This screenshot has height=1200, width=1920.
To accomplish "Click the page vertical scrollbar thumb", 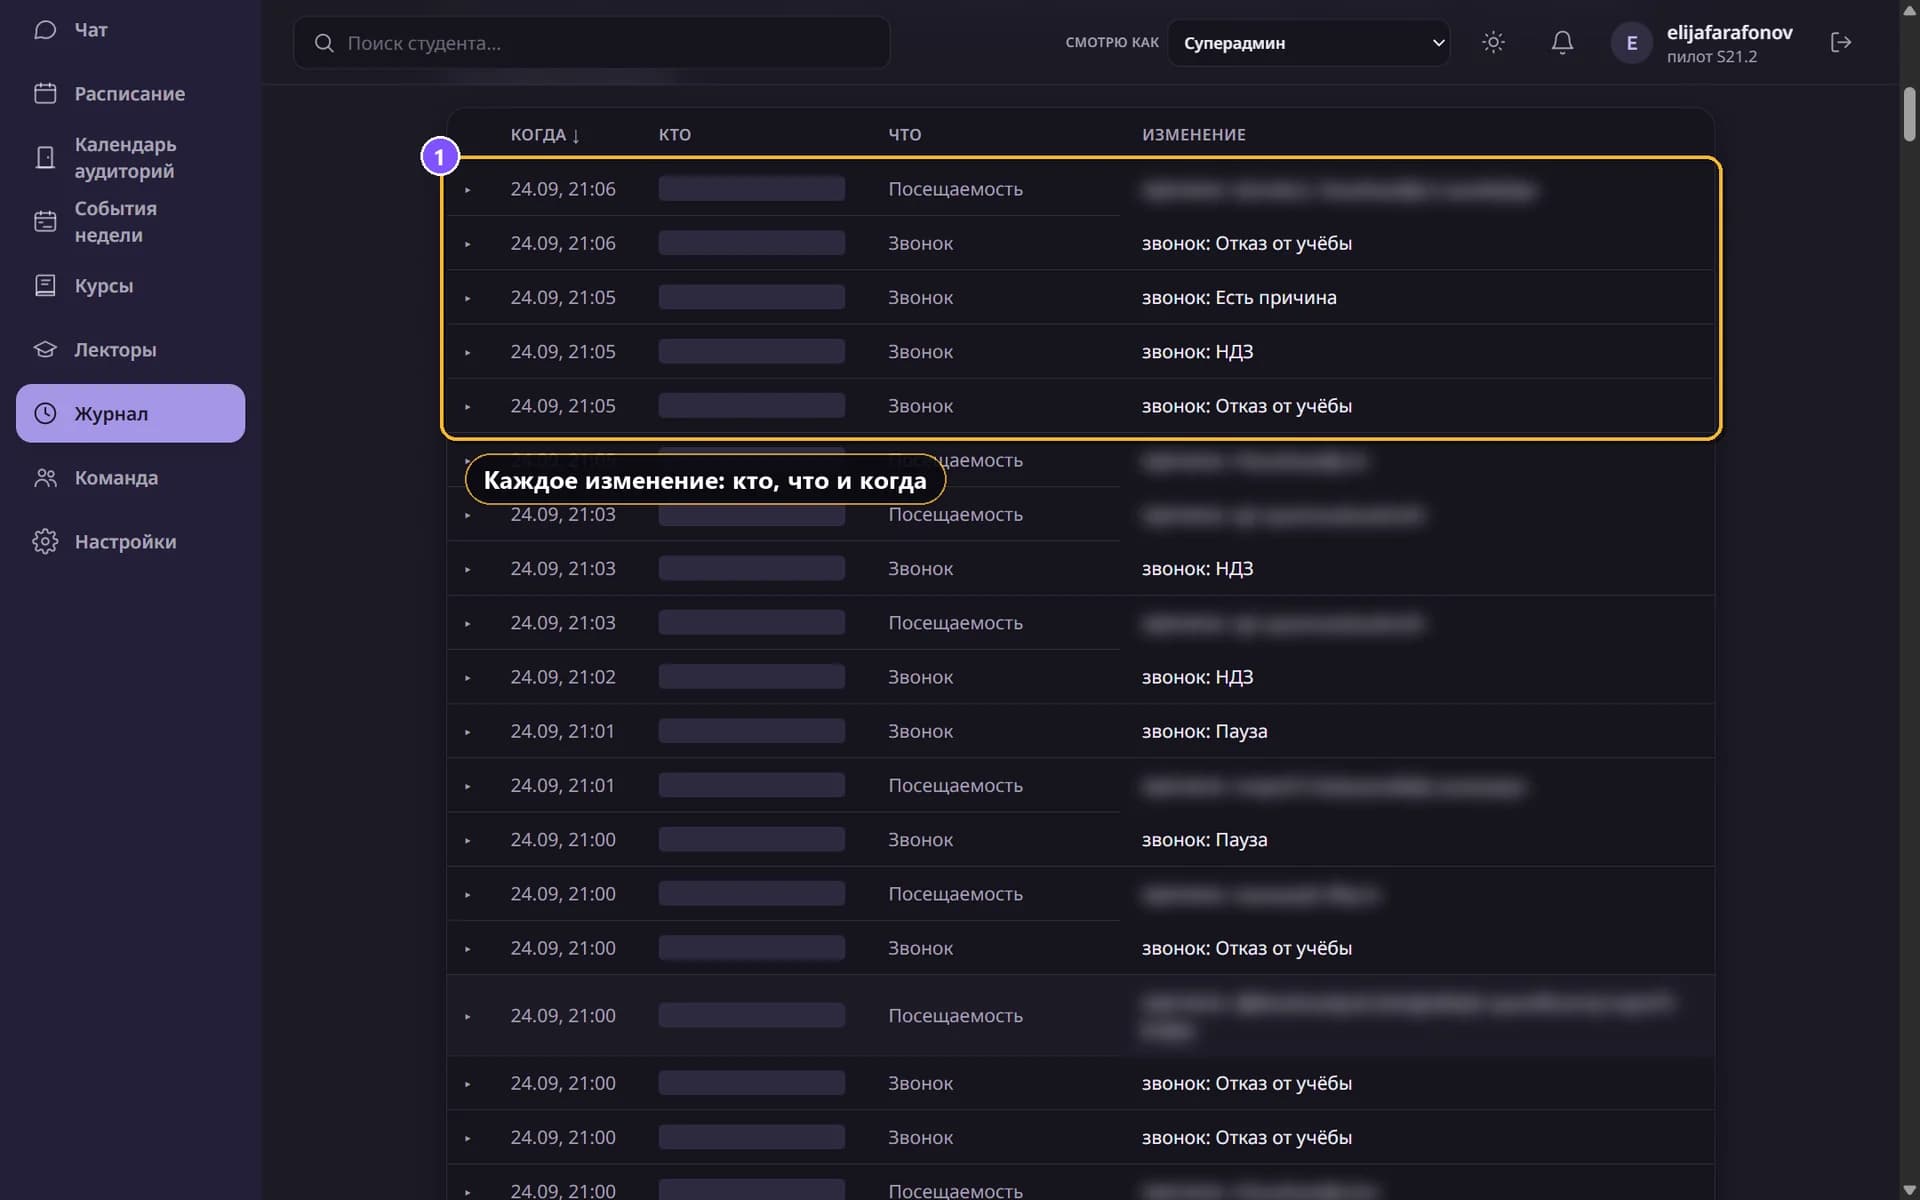I will coord(1909,114).
